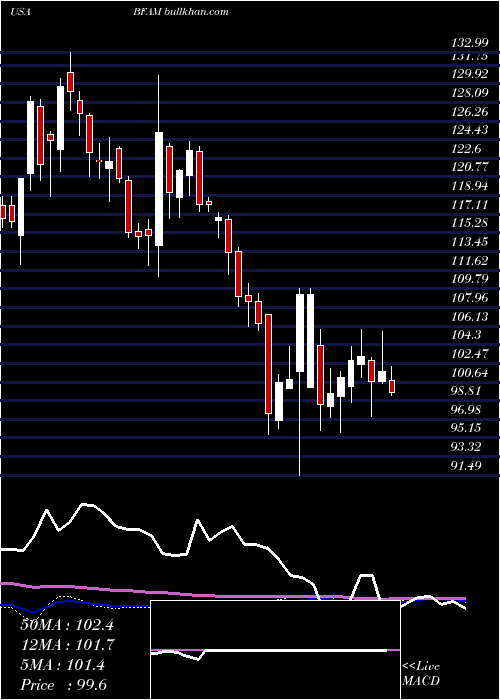Click the "<<Live" label
This screenshot has height=700, width=500.
pyautogui.click(x=421, y=667)
